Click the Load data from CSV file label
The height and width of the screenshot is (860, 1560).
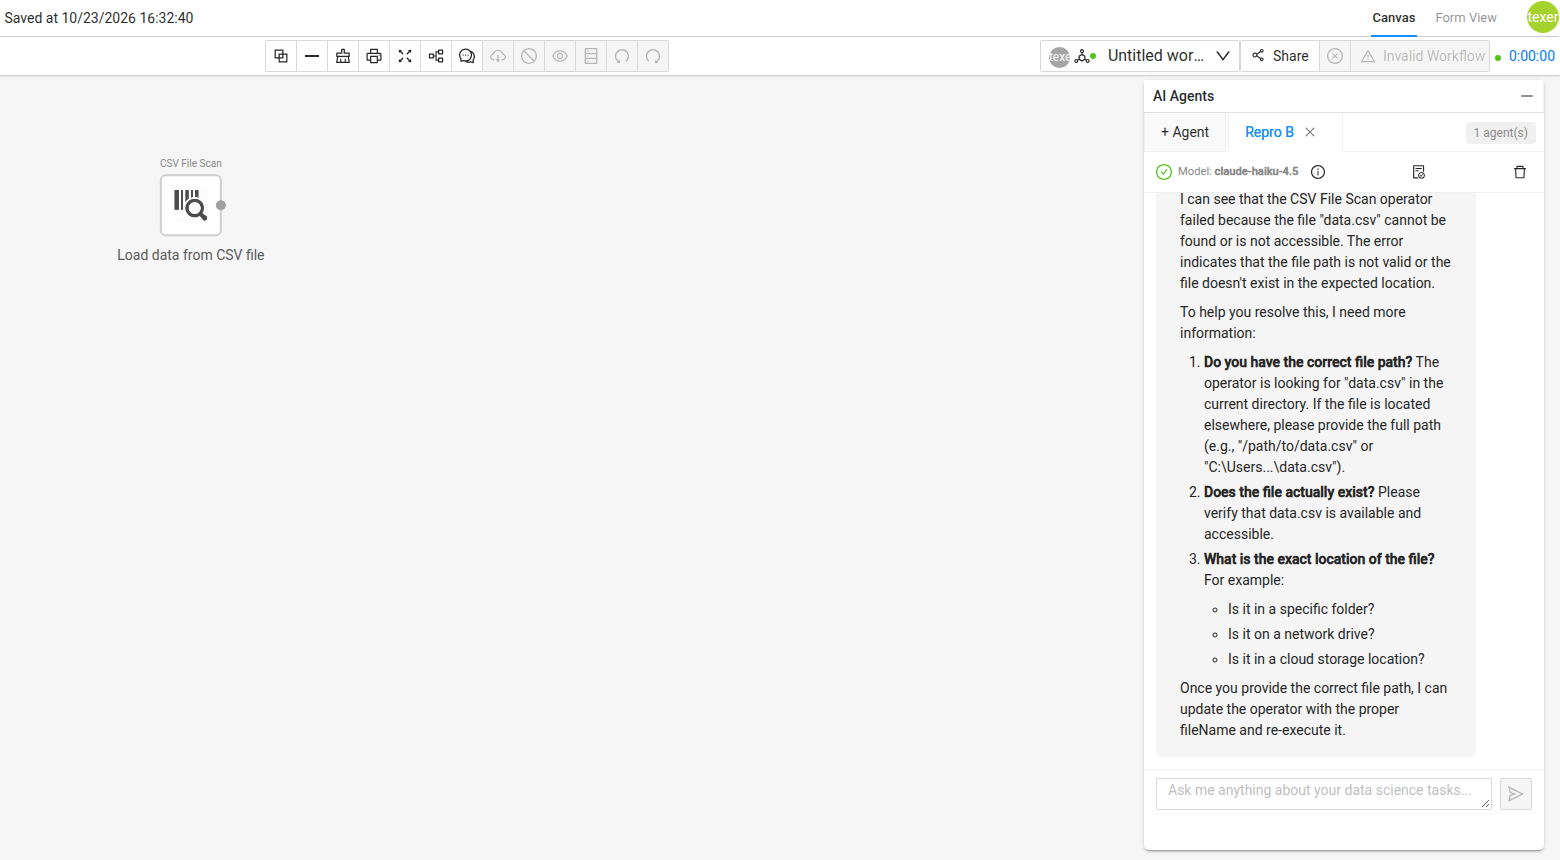coord(191,255)
